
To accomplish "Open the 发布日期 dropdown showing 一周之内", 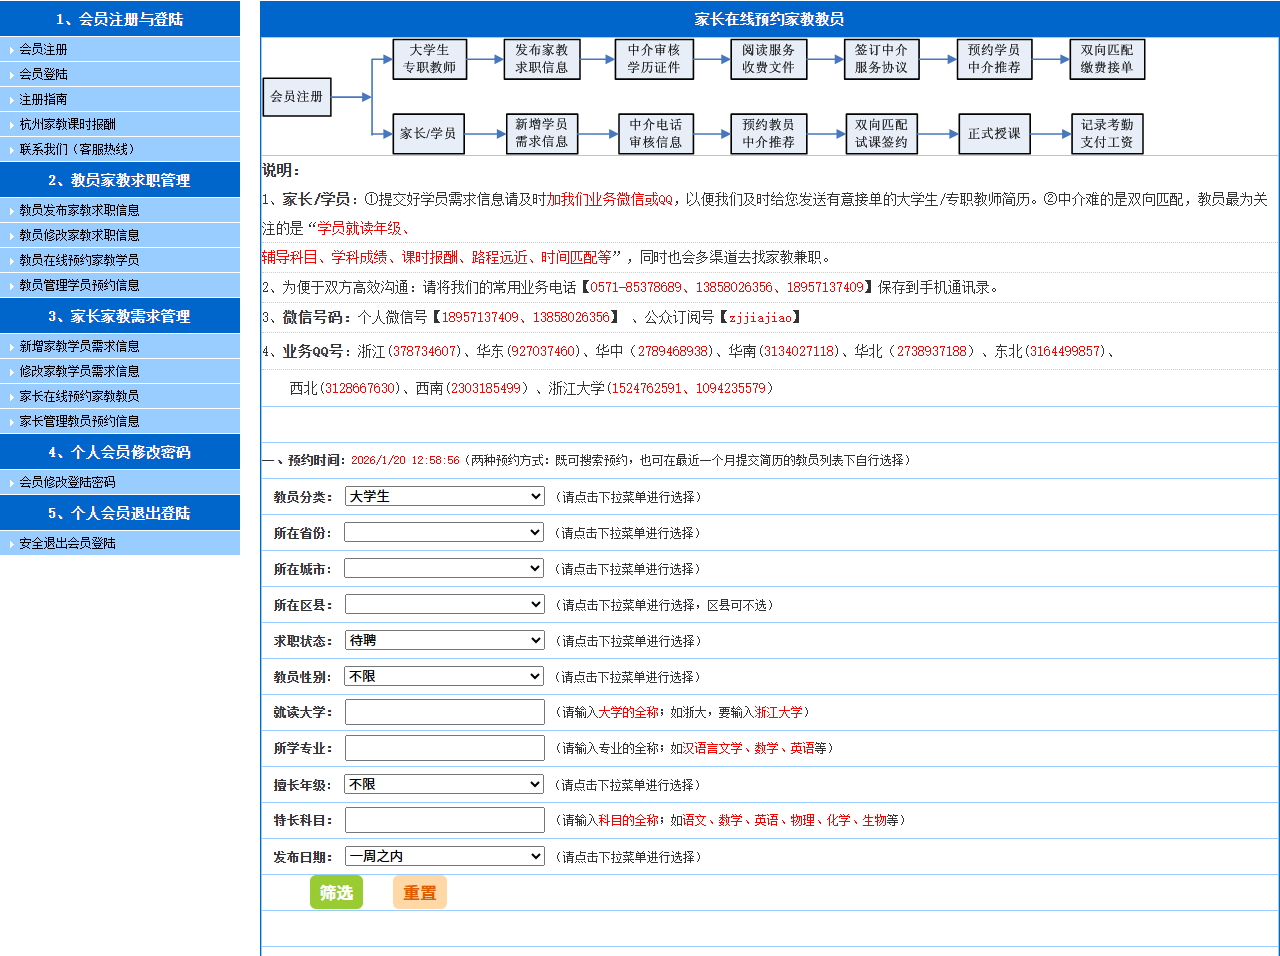I will [444, 856].
